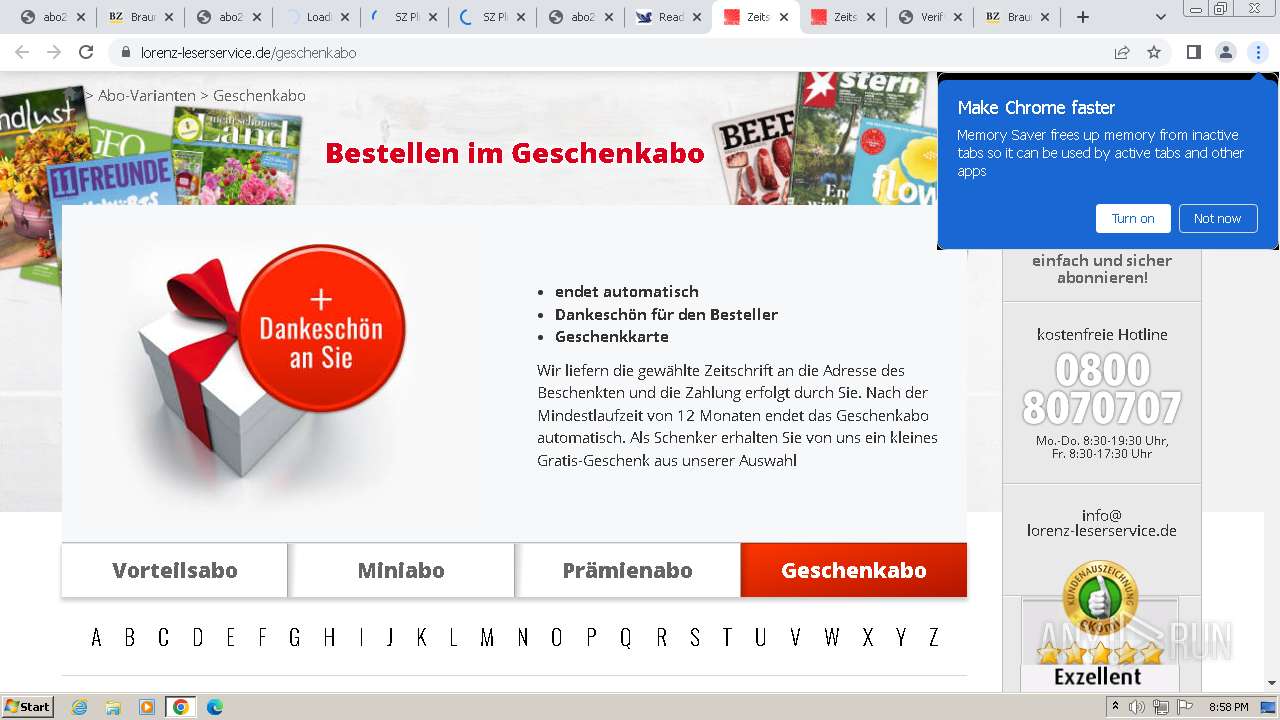Filter magazines by letter Z
This screenshot has width=1280, height=720.
point(934,637)
